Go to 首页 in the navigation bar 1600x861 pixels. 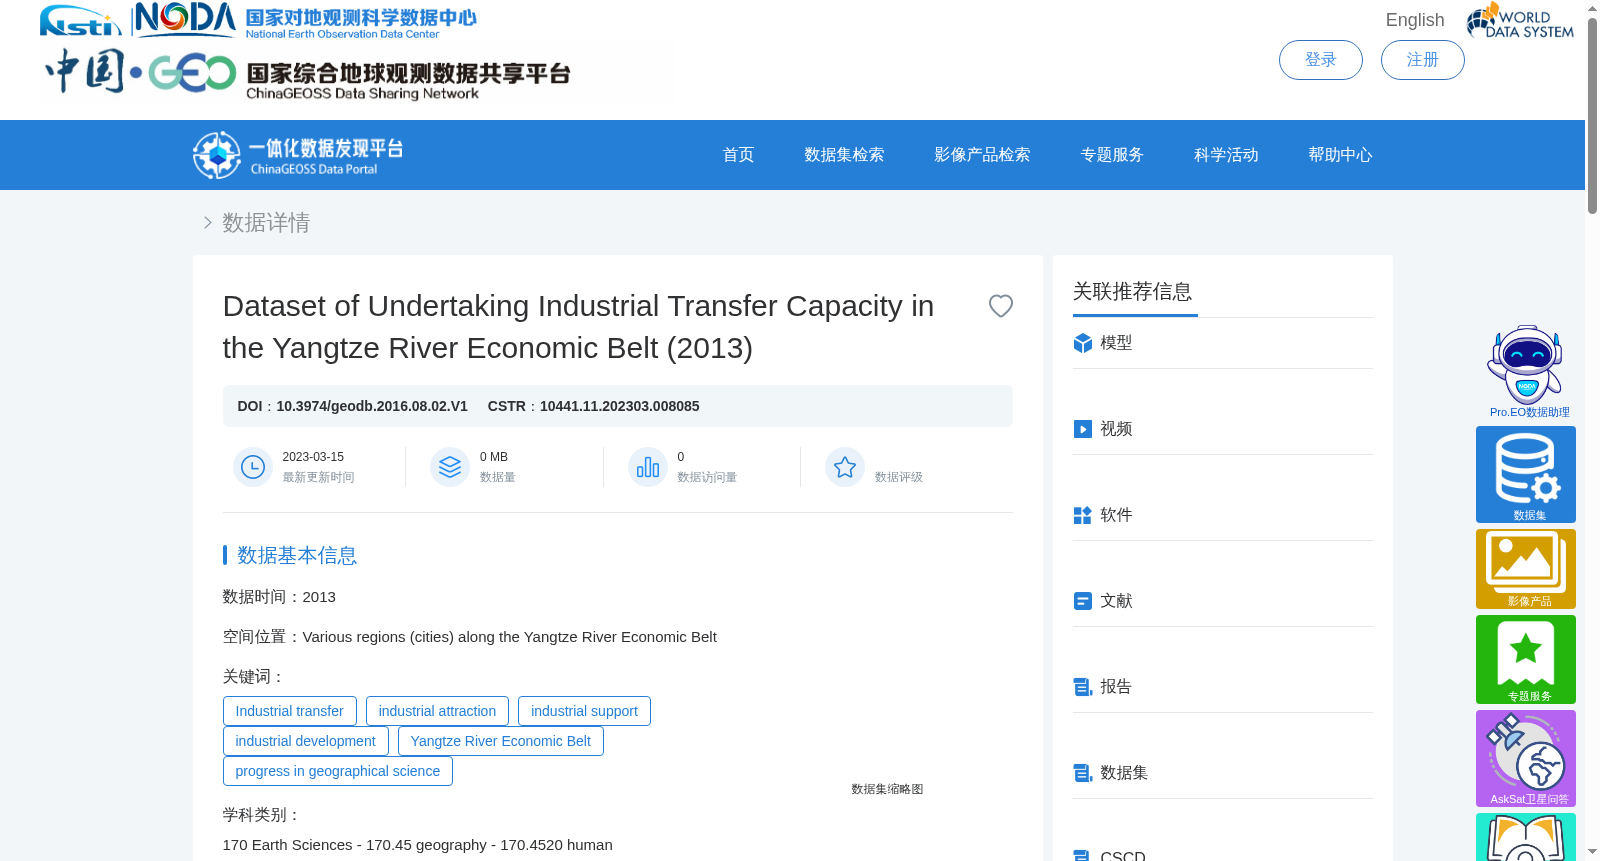738,155
